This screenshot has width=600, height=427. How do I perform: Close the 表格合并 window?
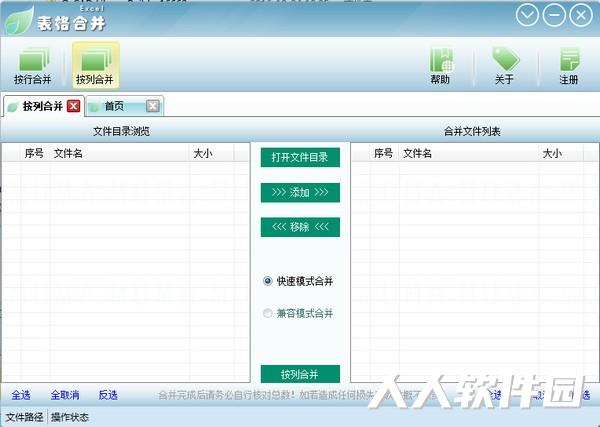[x=580, y=15]
